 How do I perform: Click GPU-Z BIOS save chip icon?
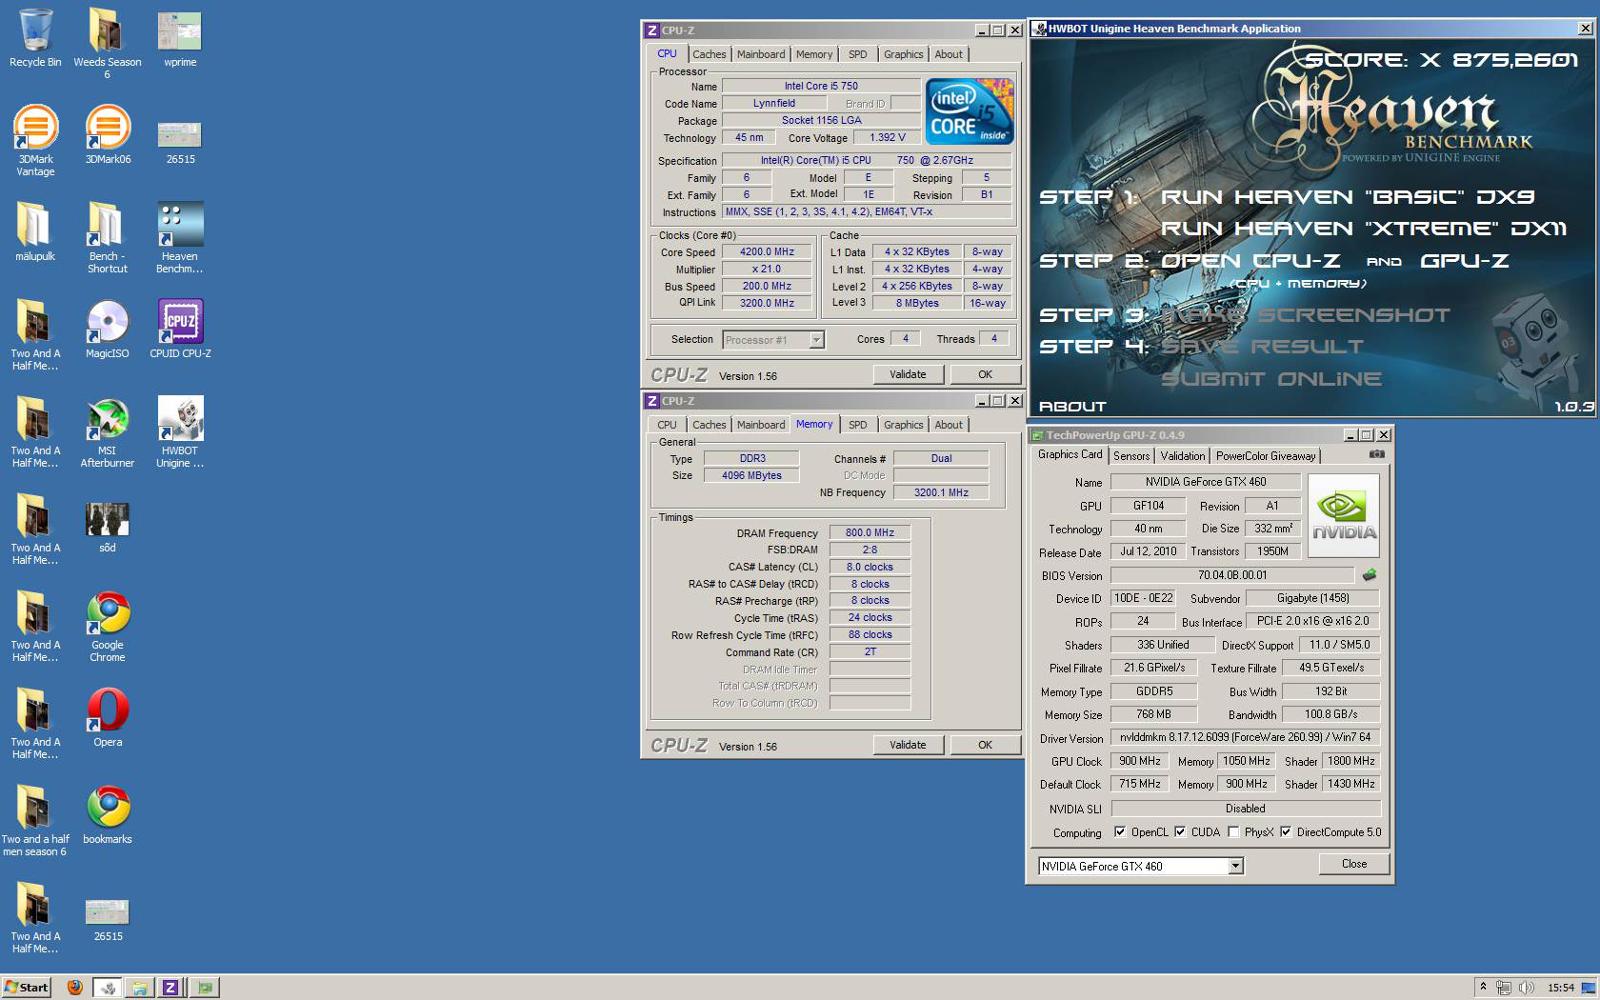(1369, 575)
